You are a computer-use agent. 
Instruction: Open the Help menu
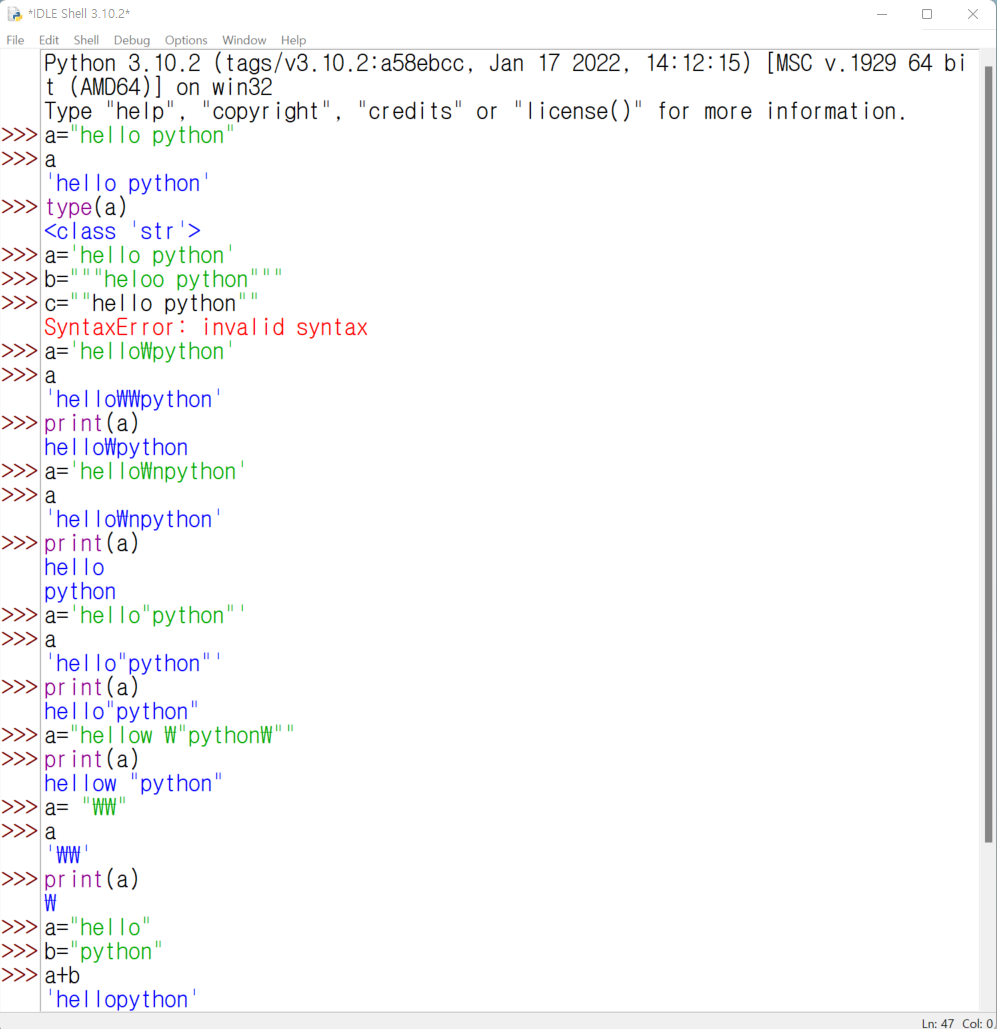point(293,40)
